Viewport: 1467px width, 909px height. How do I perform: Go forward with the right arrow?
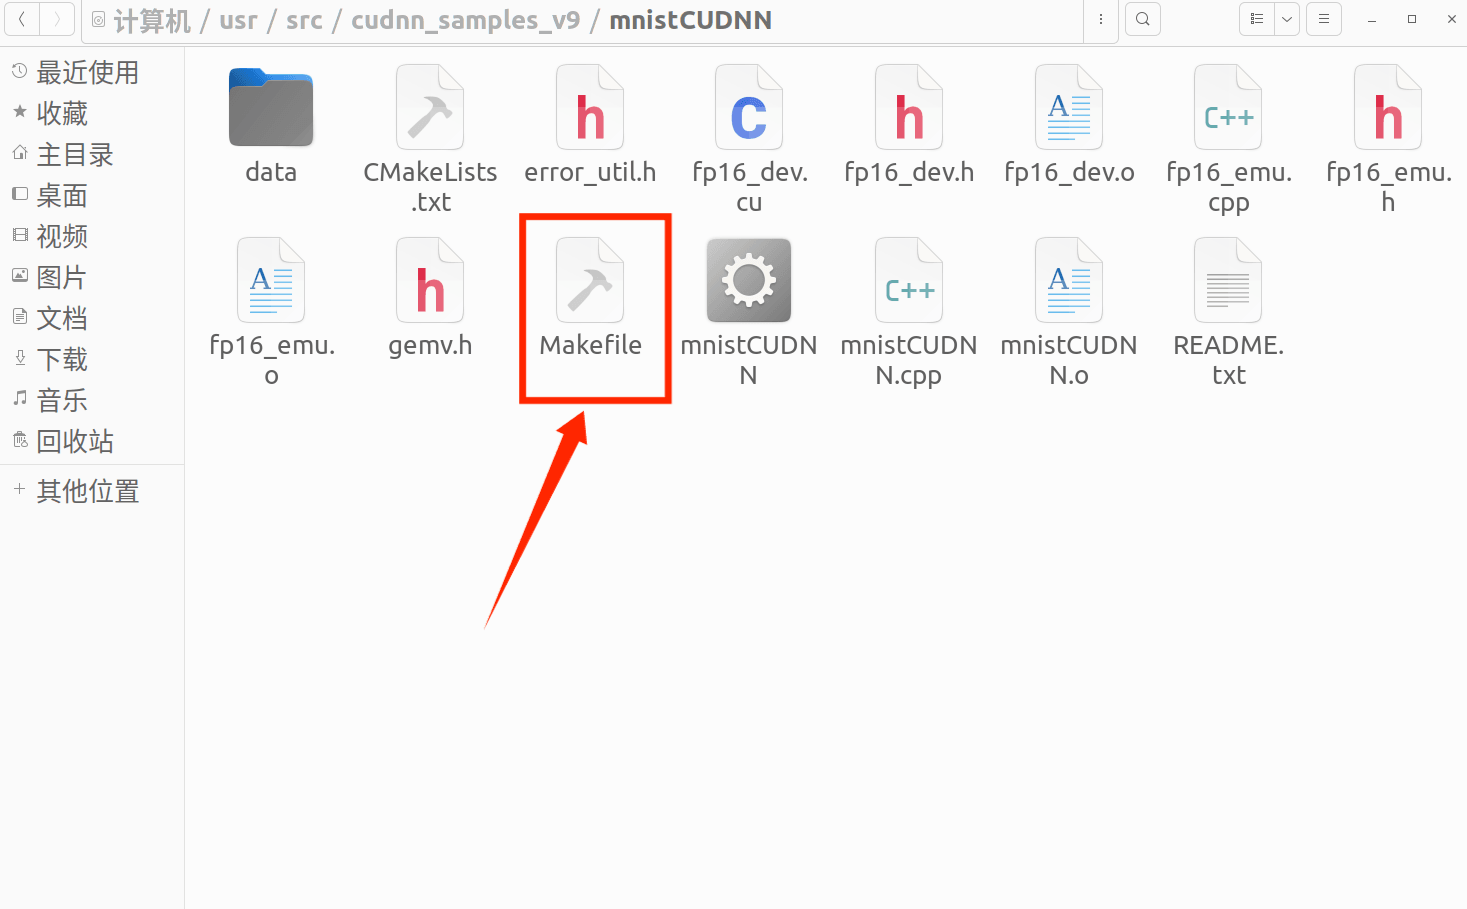(57, 19)
